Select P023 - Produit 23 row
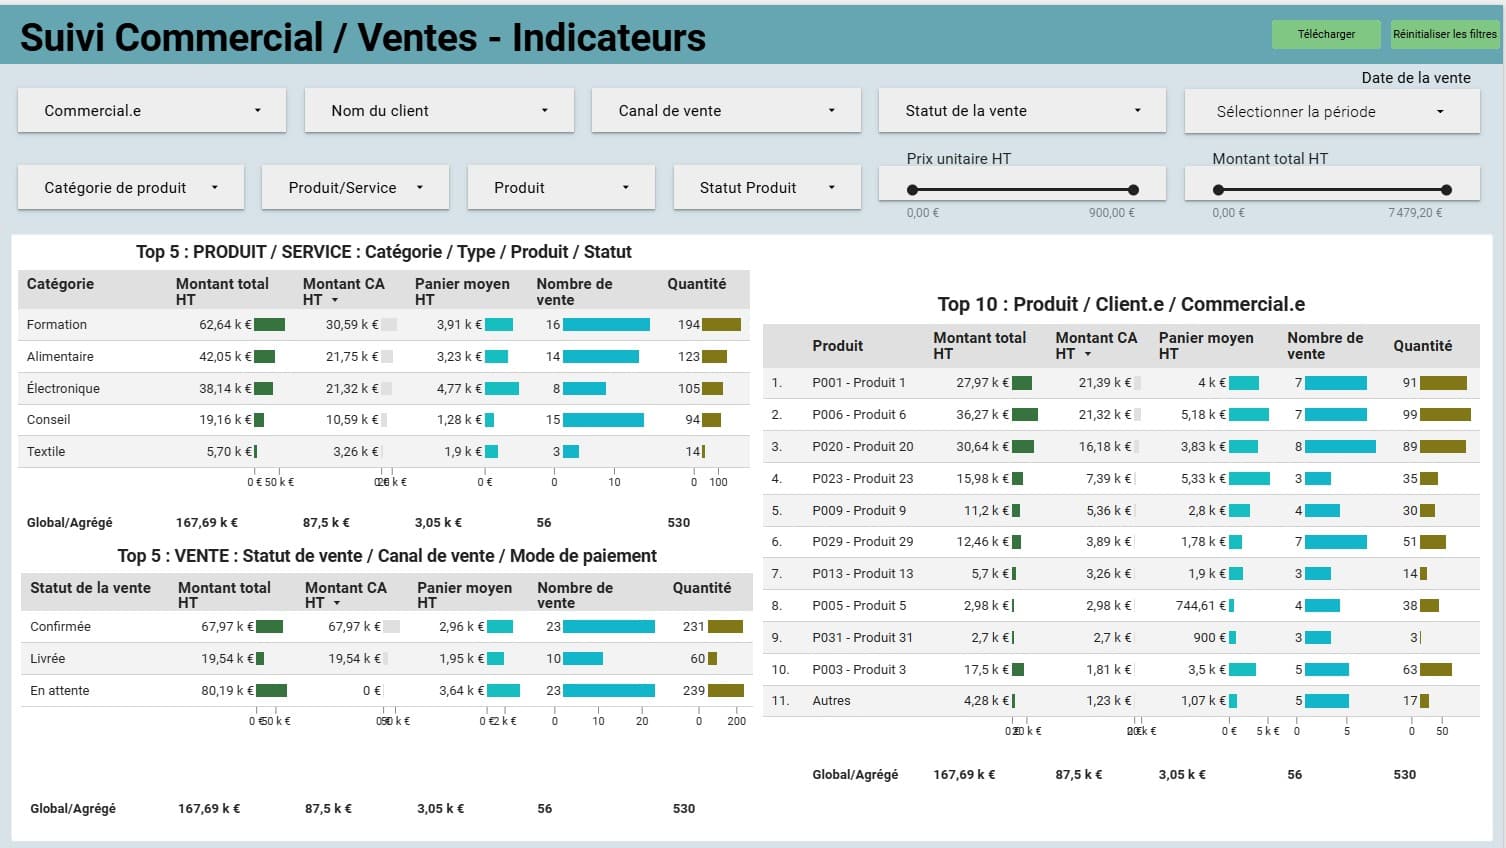The width and height of the screenshot is (1506, 848). point(1121,479)
